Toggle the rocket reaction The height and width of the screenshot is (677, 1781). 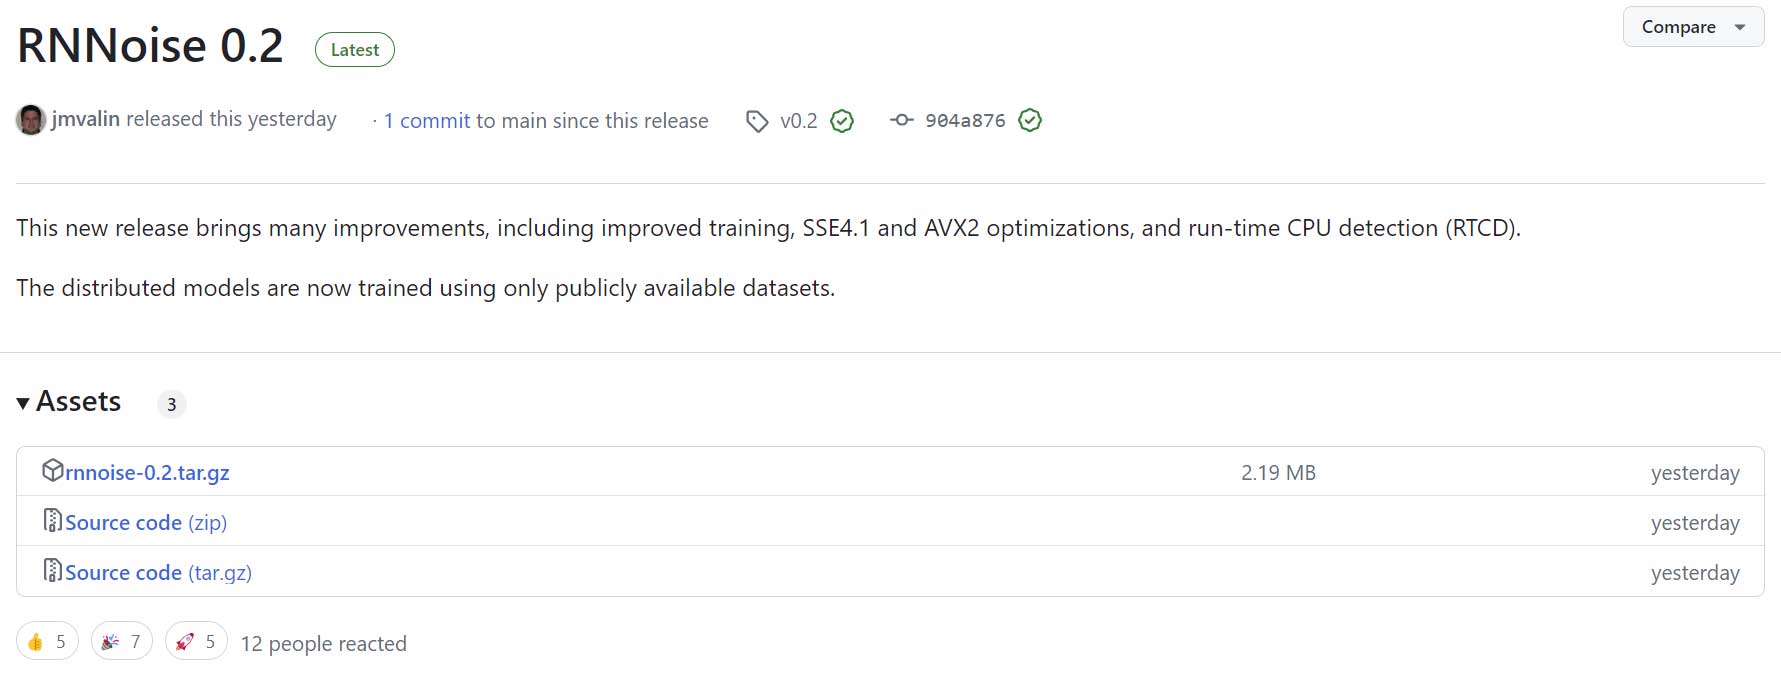click(196, 642)
